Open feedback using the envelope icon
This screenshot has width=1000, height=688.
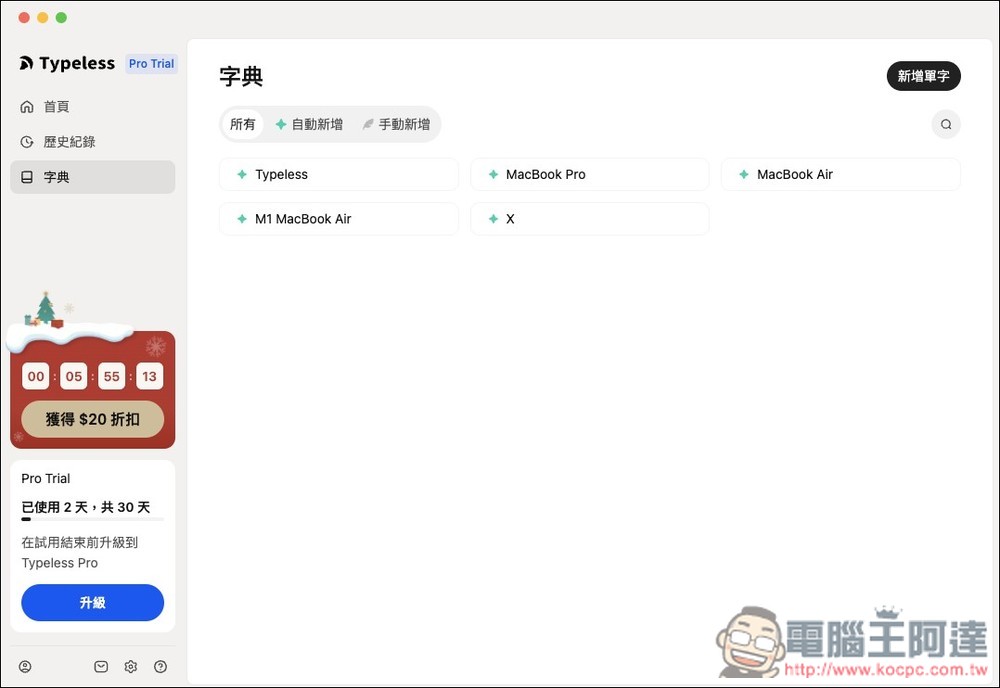click(101, 666)
